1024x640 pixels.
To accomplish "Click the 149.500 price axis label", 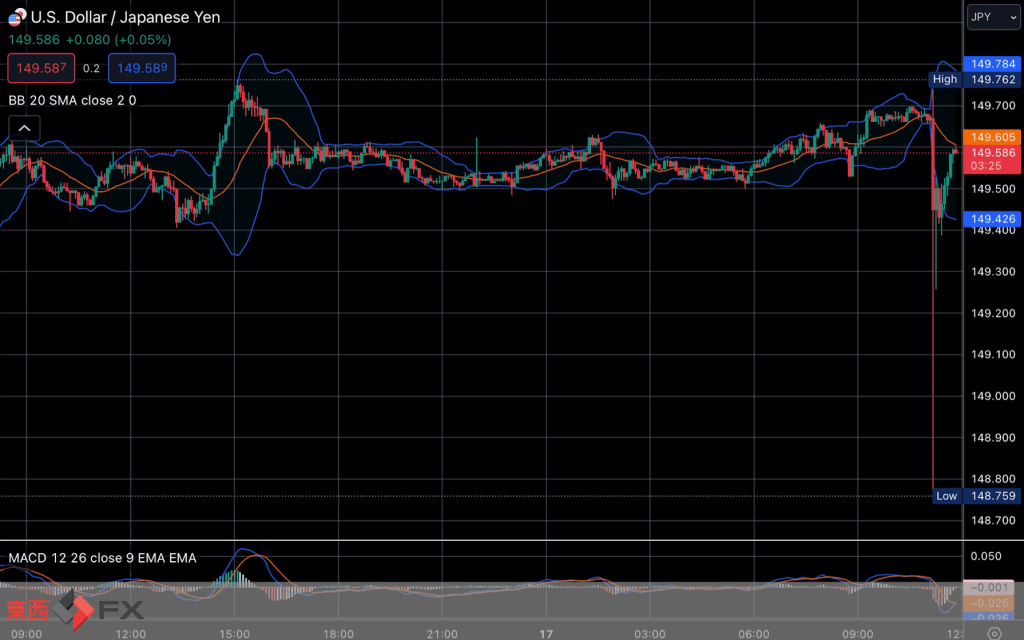I will coord(993,189).
